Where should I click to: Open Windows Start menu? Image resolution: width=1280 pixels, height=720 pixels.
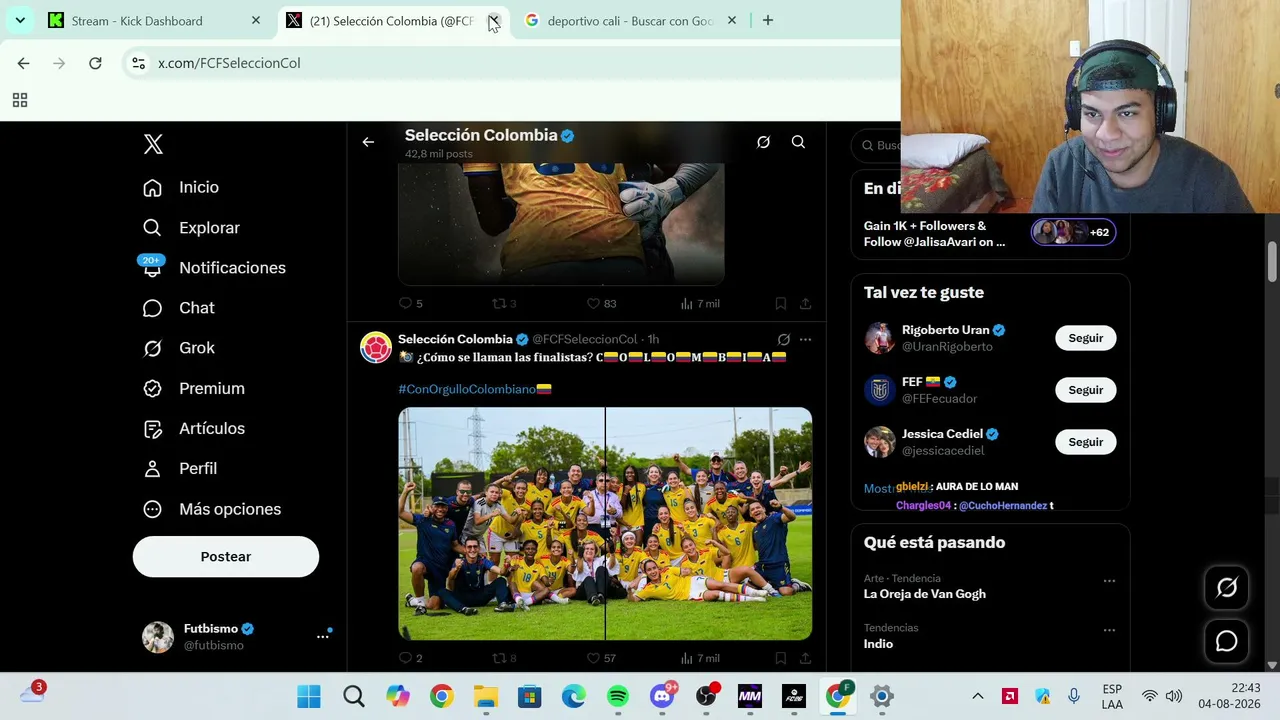[x=309, y=697]
